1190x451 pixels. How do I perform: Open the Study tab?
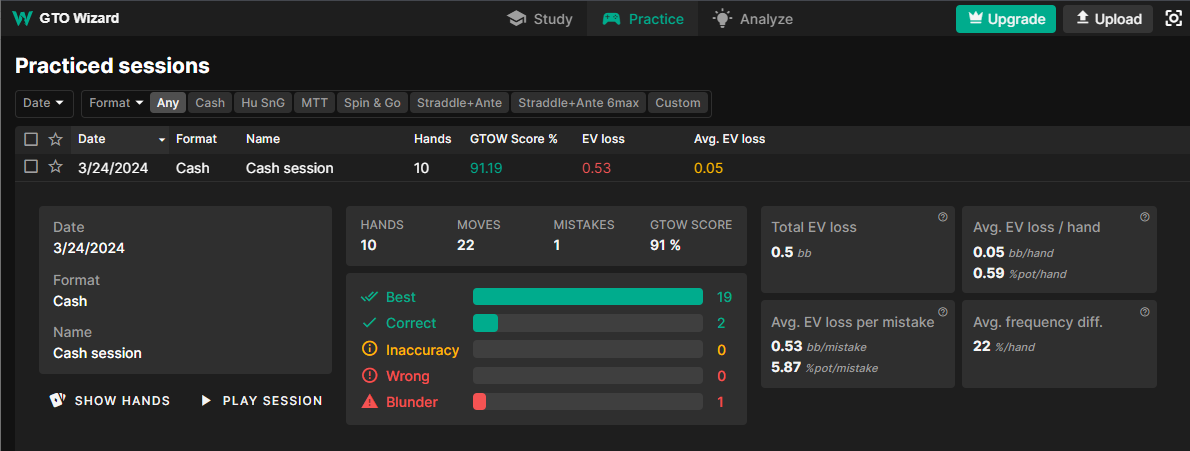[x=540, y=19]
